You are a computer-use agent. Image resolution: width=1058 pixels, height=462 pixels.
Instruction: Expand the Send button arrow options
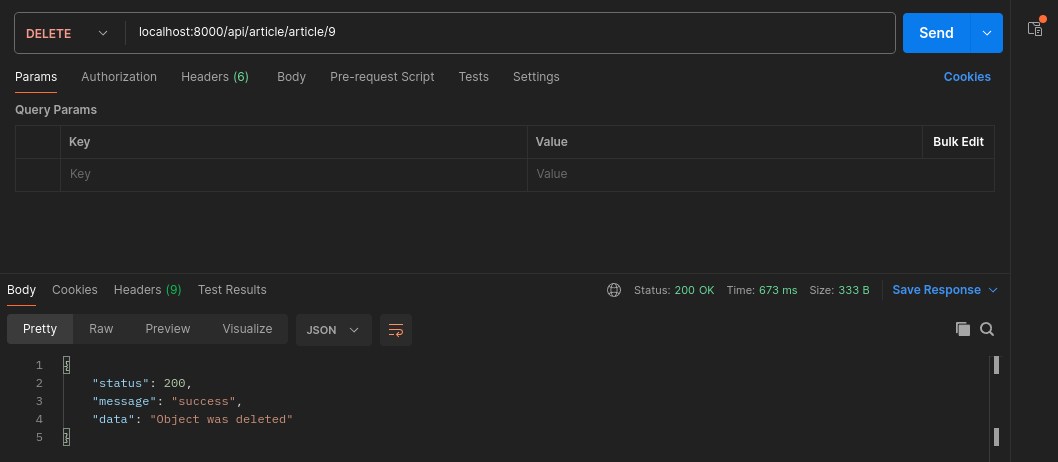(987, 33)
